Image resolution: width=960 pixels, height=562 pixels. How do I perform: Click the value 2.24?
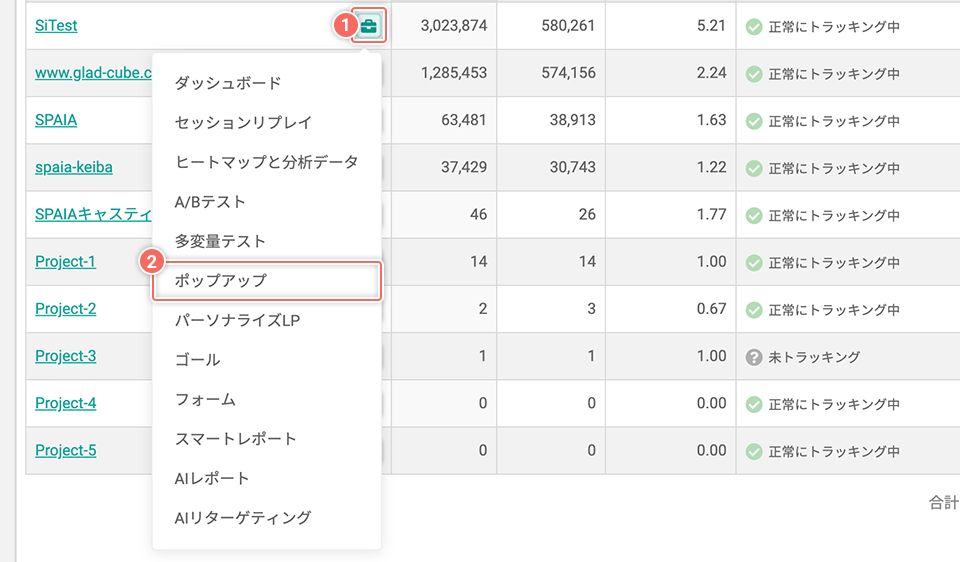coord(711,73)
